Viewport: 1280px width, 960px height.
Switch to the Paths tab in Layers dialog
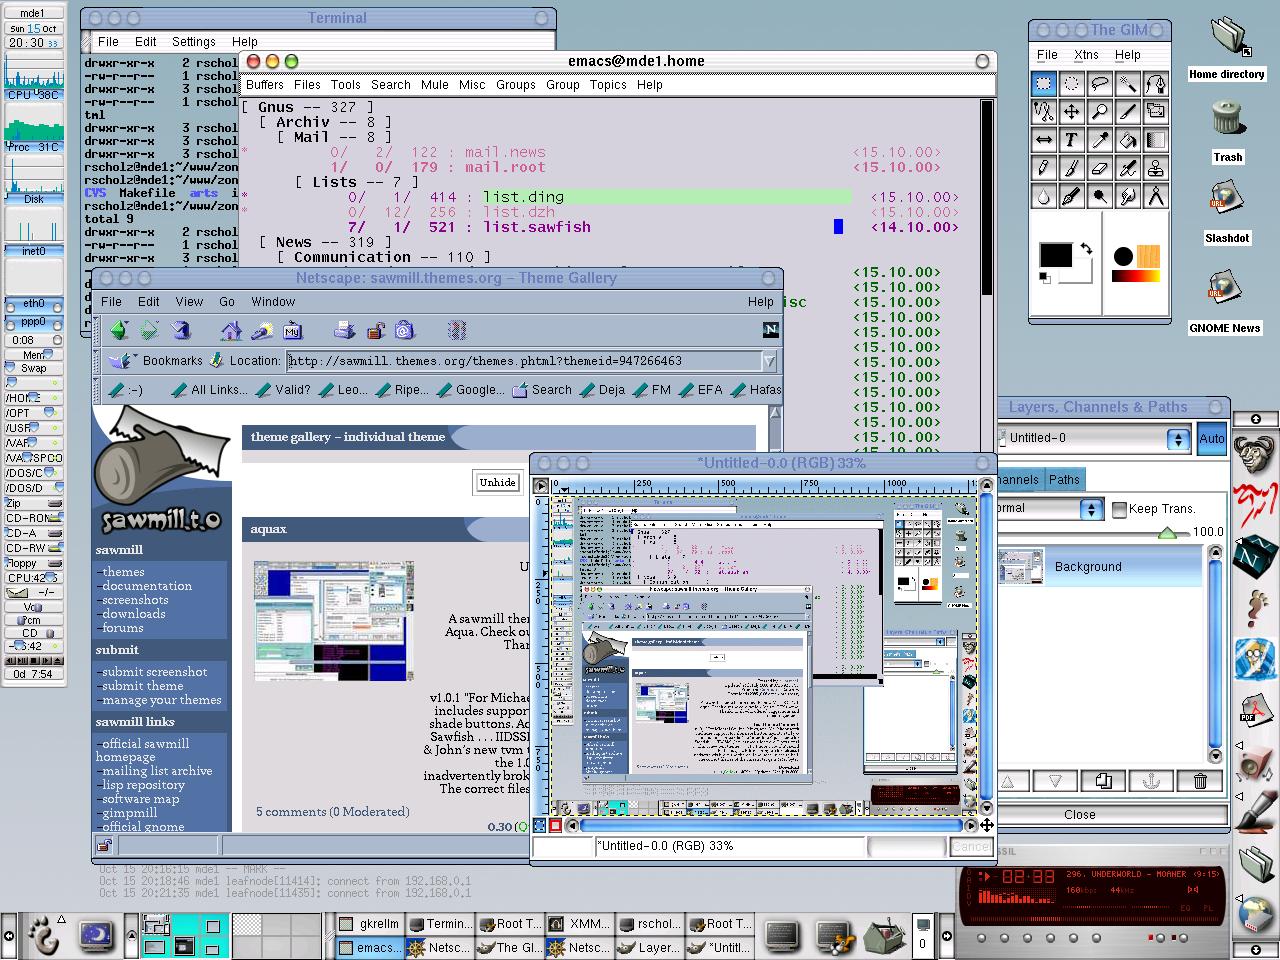(x=1064, y=479)
